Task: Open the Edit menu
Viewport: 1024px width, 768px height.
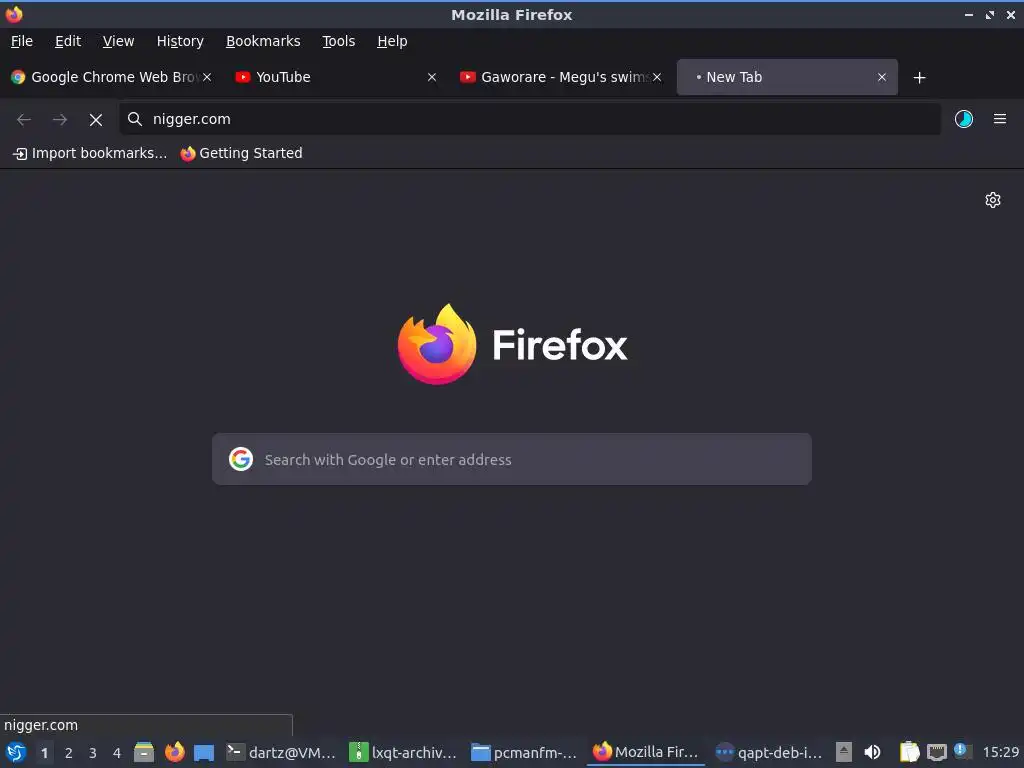Action: tap(68, 41)
